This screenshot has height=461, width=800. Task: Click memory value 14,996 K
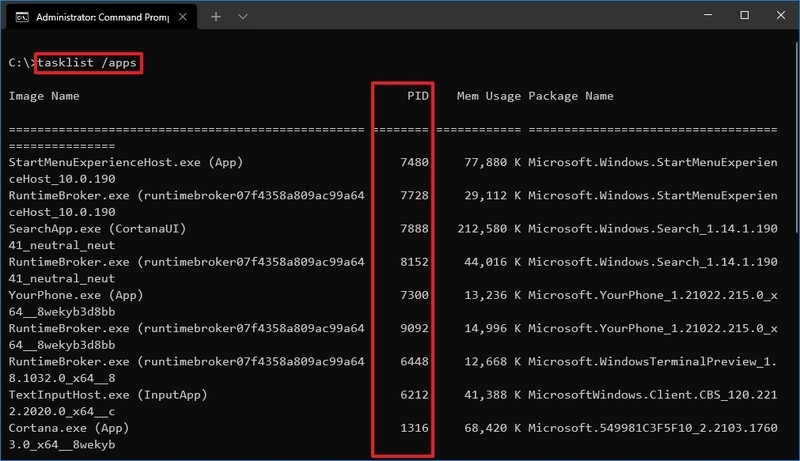click(493, 328)
